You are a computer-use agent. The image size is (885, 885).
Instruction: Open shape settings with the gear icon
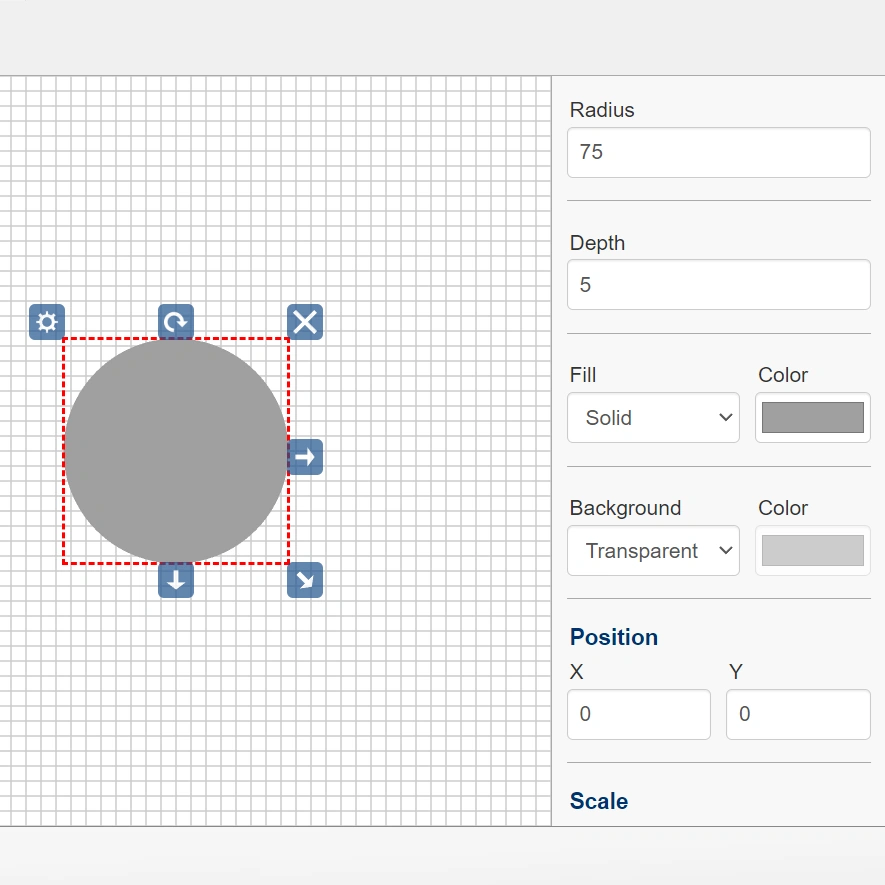click(47, 322)
